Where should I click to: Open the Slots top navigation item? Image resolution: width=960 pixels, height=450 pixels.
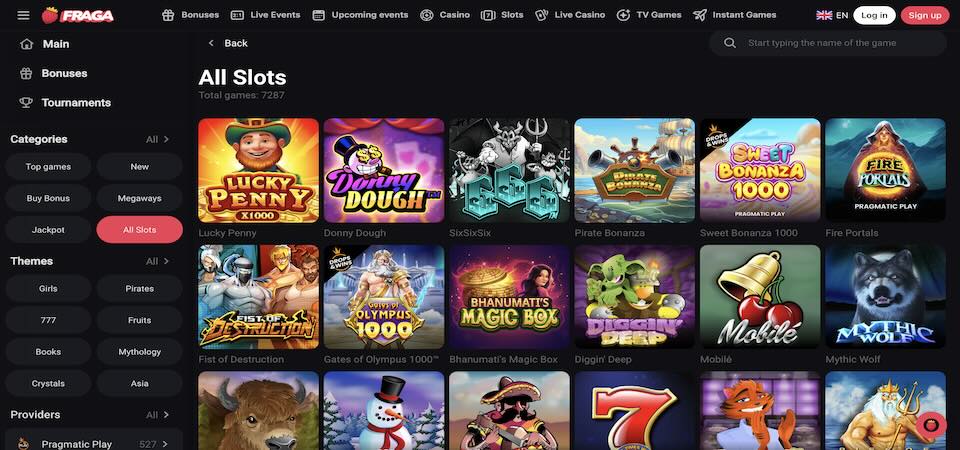pyautogui.click(x=502, y=15)
